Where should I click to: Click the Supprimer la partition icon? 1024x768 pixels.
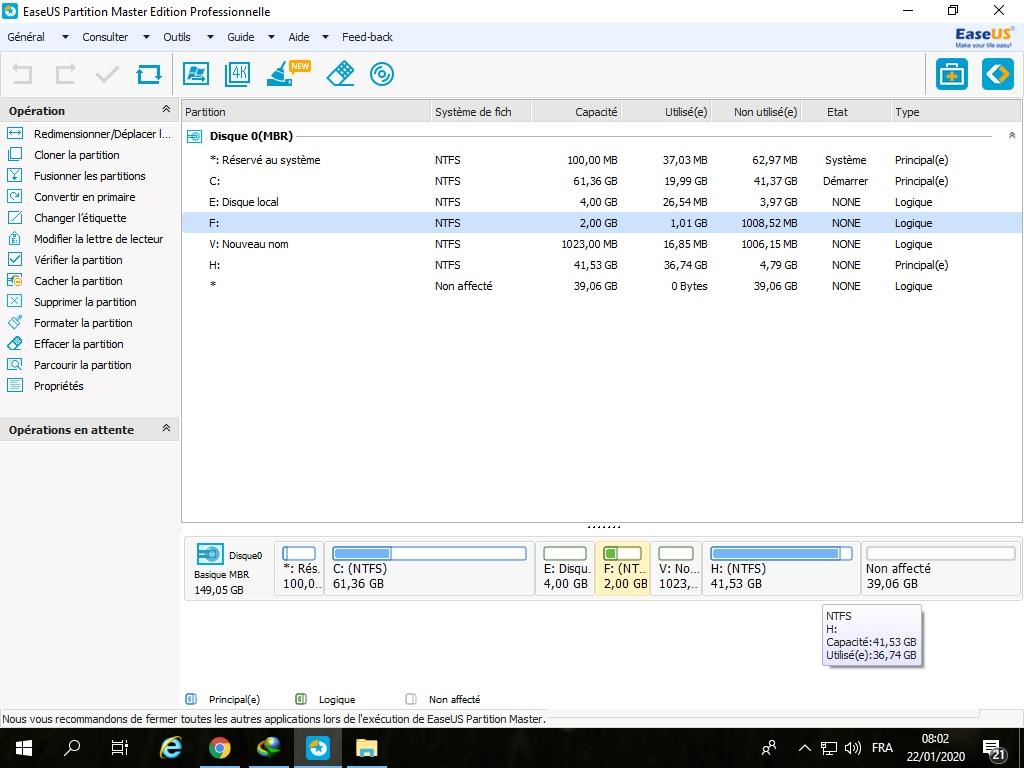click(14, 301)
